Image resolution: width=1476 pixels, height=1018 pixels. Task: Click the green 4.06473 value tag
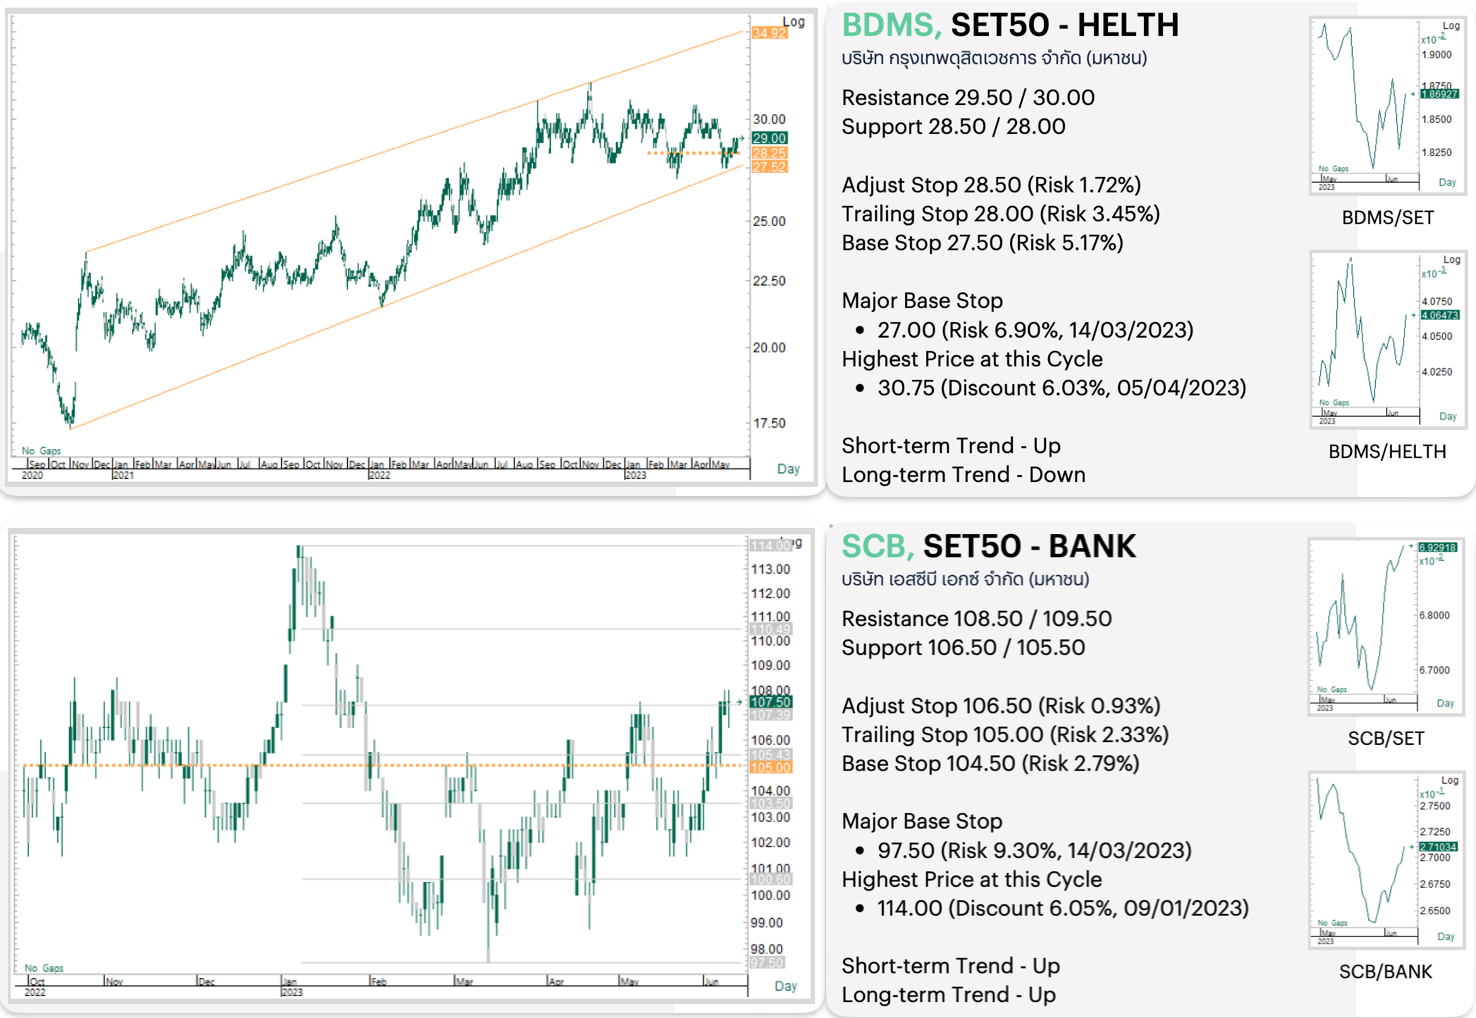tap(1440, 315)
